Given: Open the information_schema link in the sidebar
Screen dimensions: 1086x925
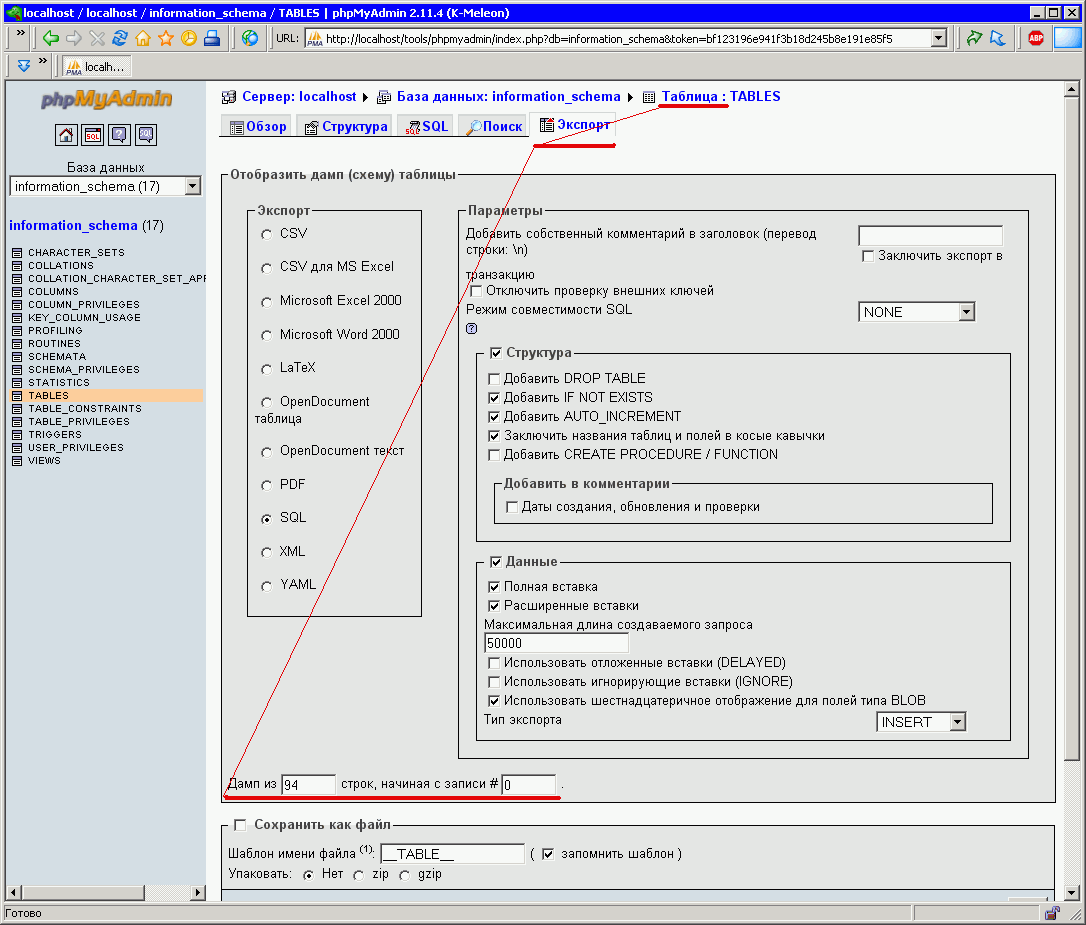Looking at the screenshot, I should tap(73, 226).
